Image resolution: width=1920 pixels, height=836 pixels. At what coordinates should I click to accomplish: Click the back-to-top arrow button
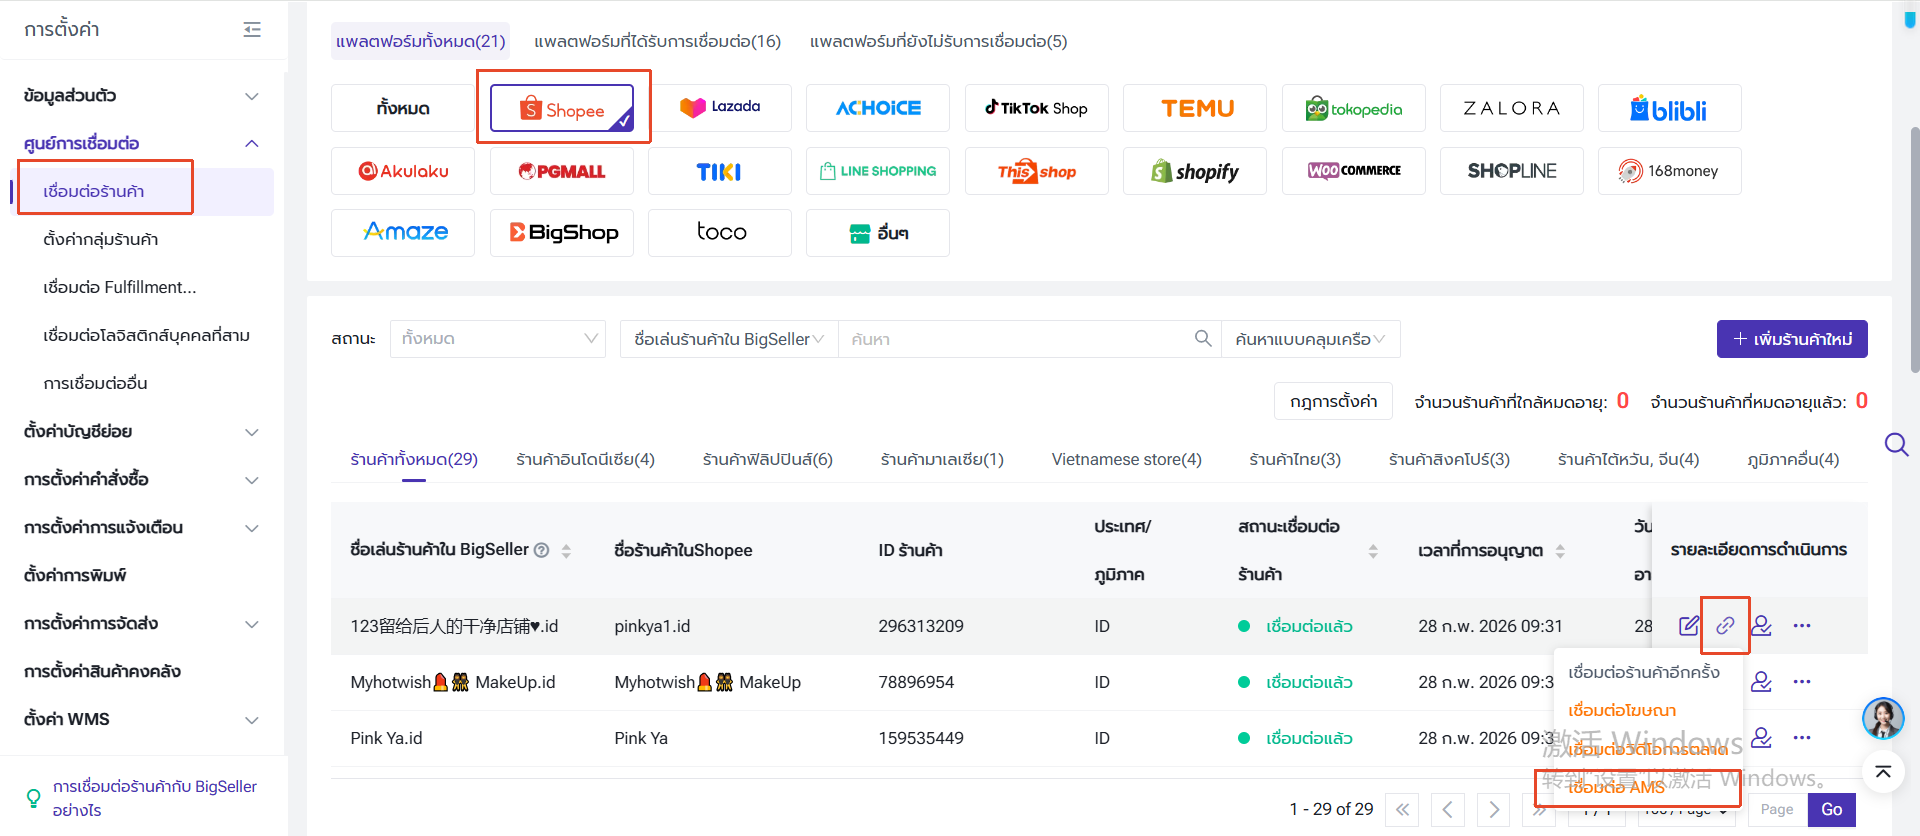[x=1883, y=772]
